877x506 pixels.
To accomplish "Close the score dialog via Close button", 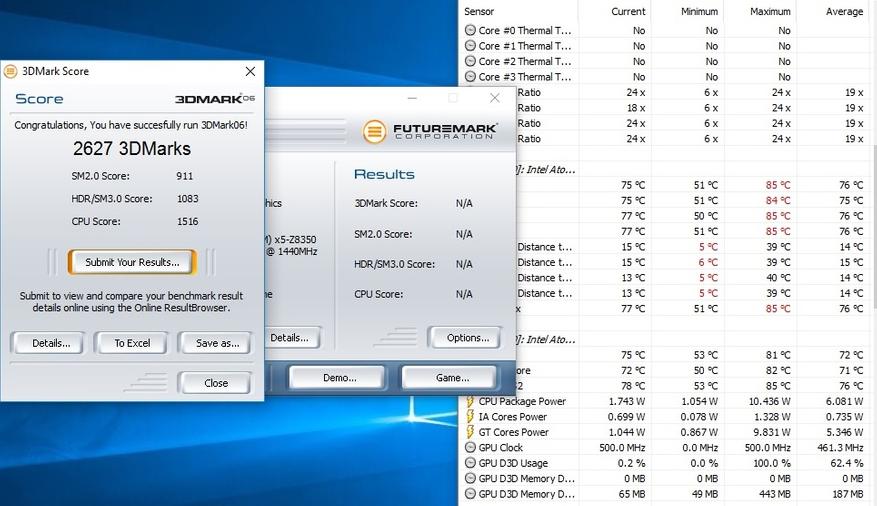I will [x=215, y=383].
